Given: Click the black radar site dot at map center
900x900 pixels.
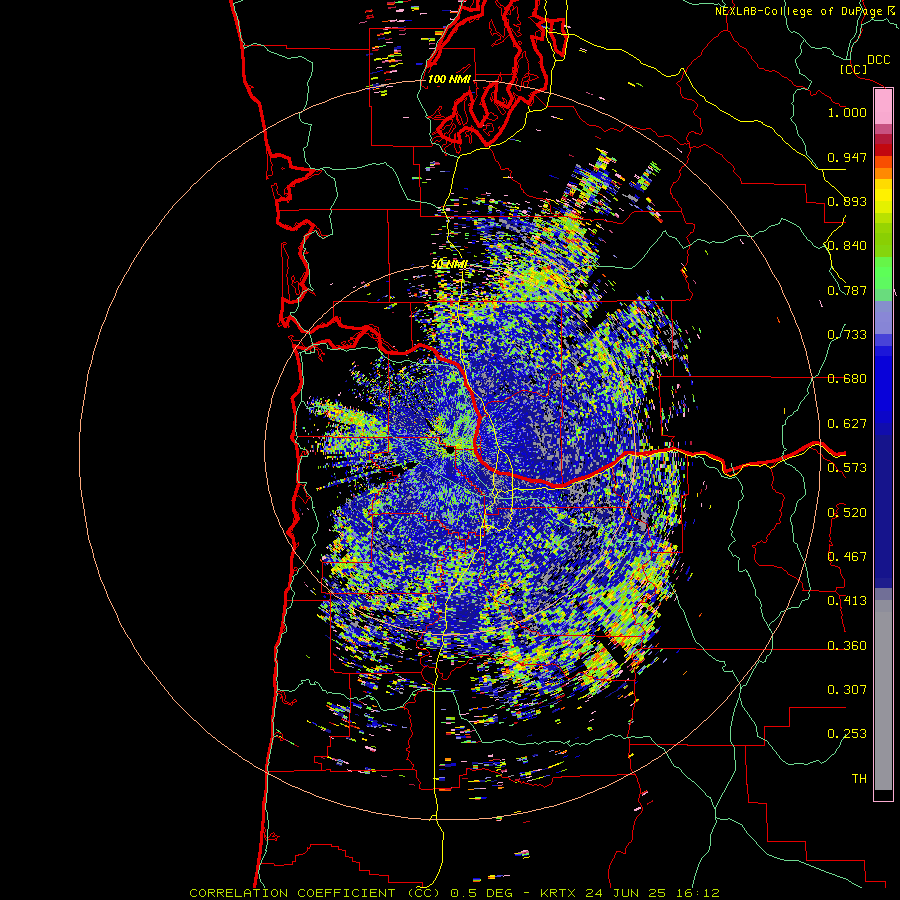Looking at the screenshot, I should 449,451.
